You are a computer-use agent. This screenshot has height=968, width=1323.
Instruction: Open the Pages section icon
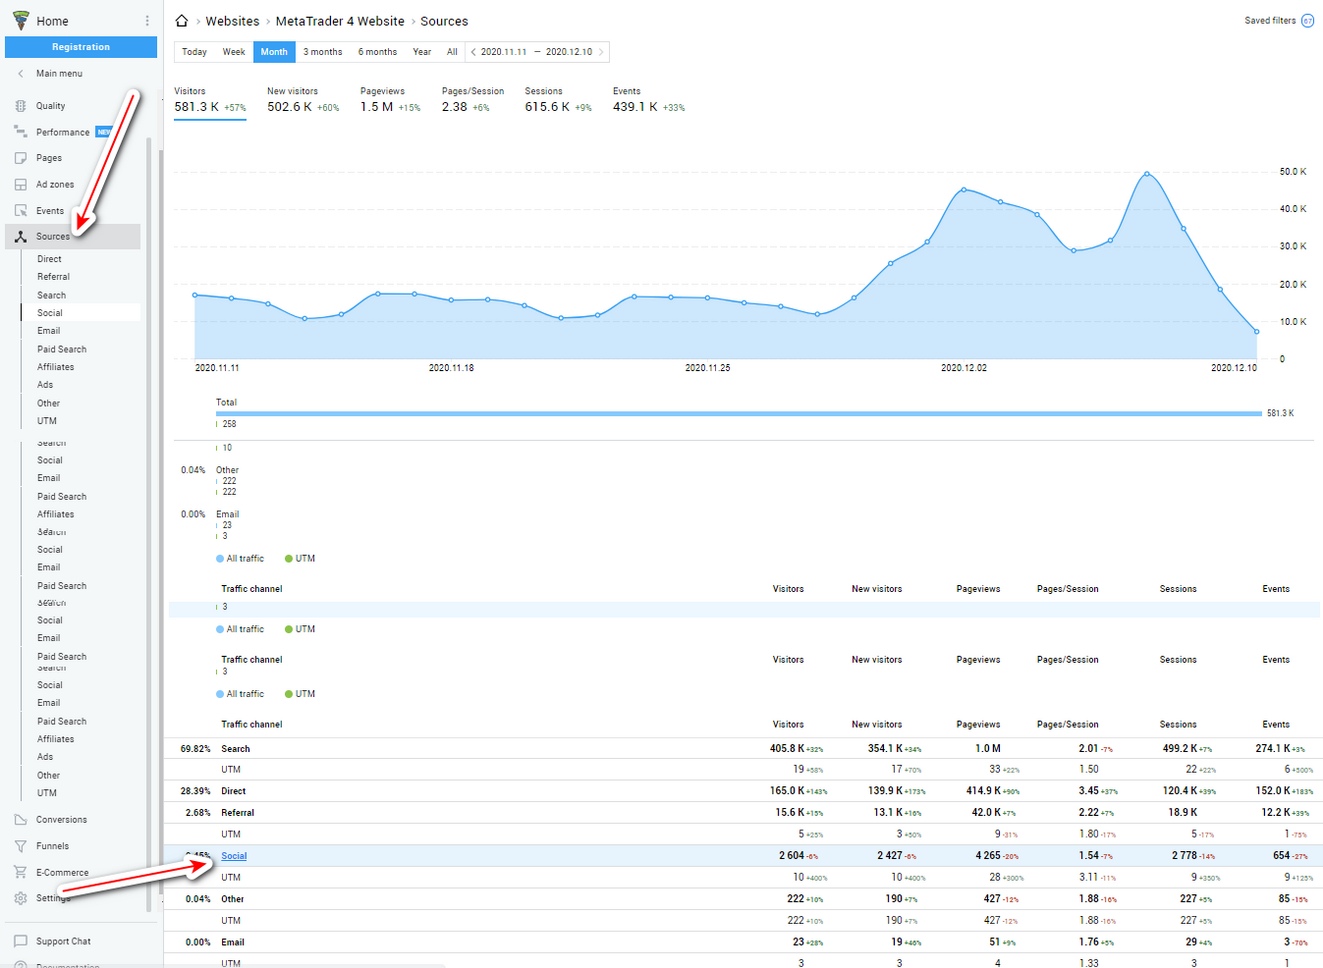[20, 158]
